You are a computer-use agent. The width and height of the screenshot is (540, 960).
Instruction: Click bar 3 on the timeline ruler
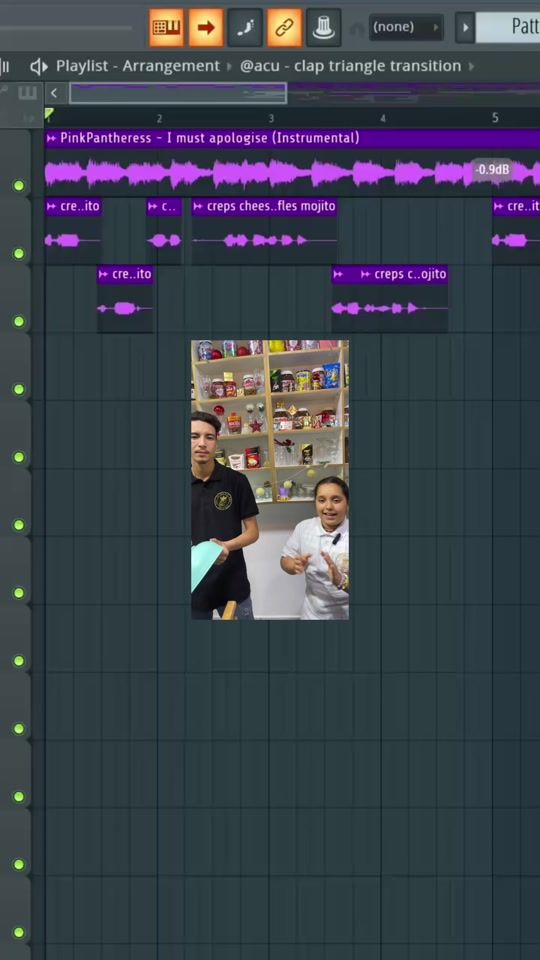click(x=271, y=119)
